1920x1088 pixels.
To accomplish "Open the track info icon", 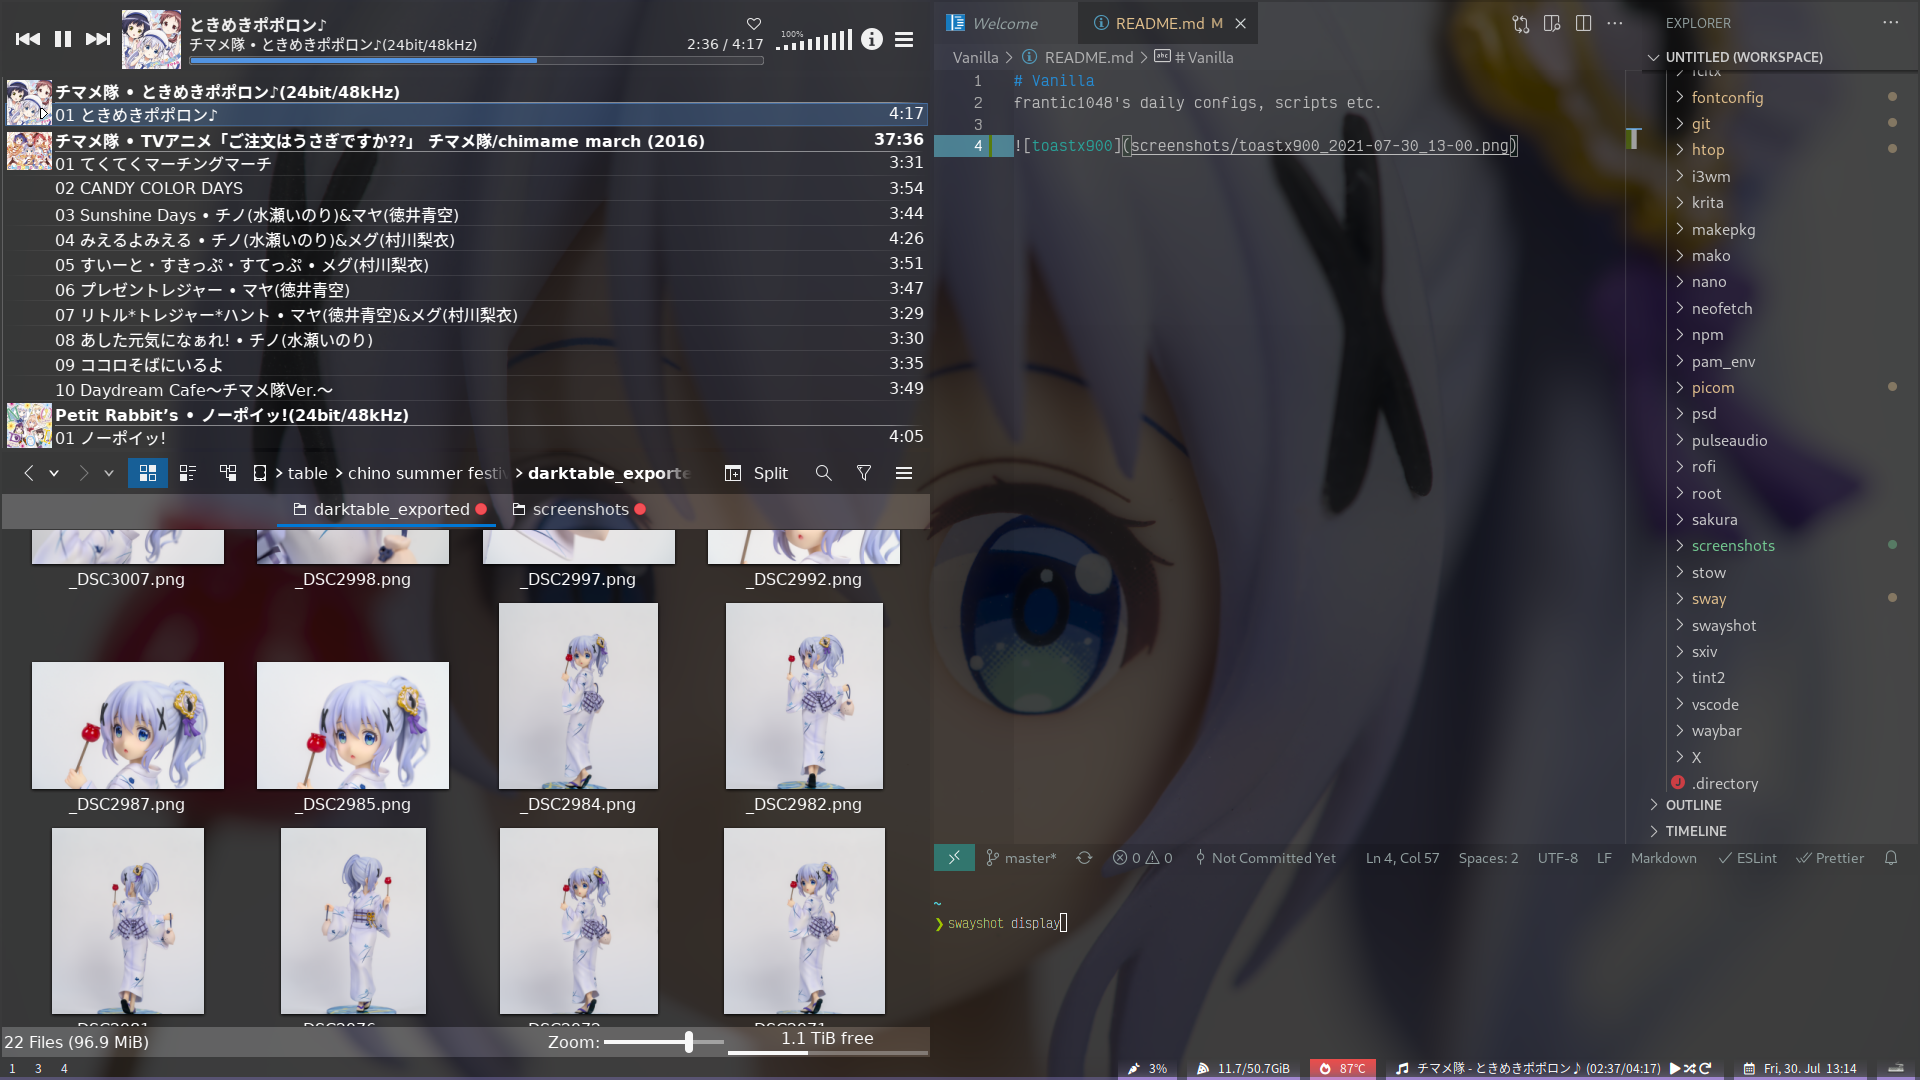I will click(872, 39).
